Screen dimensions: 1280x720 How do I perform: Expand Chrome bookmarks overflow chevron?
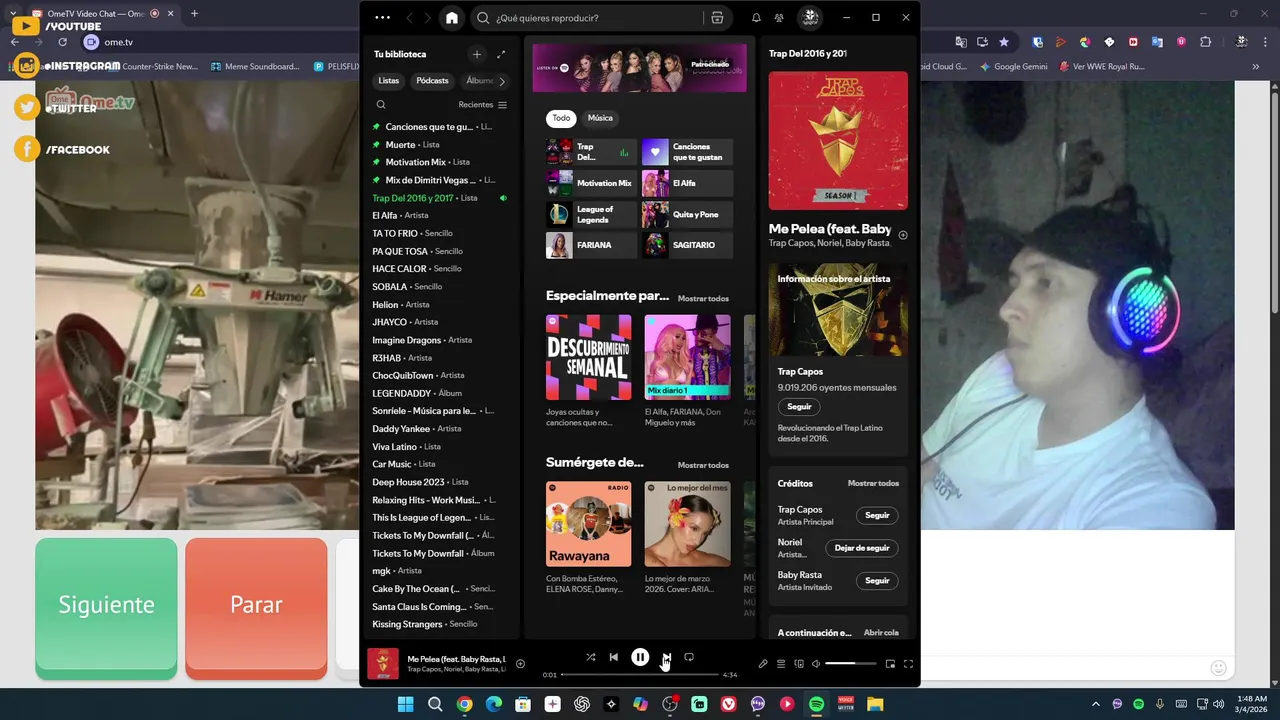click(1256, 66)
